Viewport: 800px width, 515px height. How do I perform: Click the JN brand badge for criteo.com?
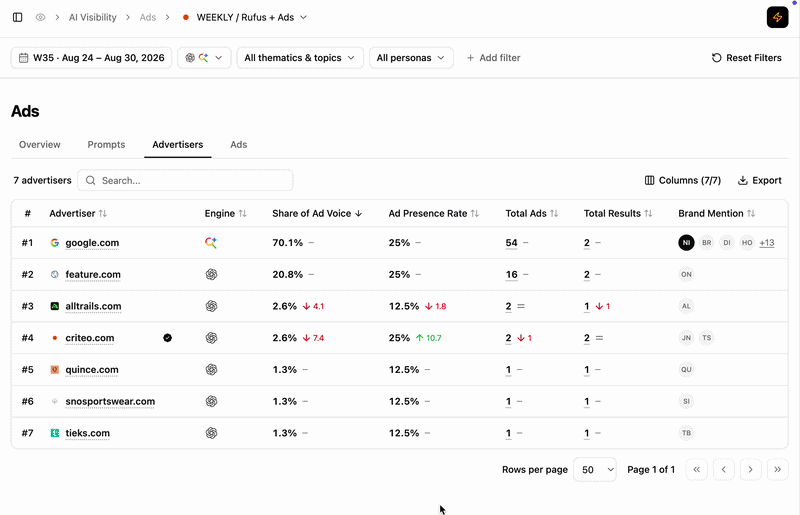(x=686, y=338)
